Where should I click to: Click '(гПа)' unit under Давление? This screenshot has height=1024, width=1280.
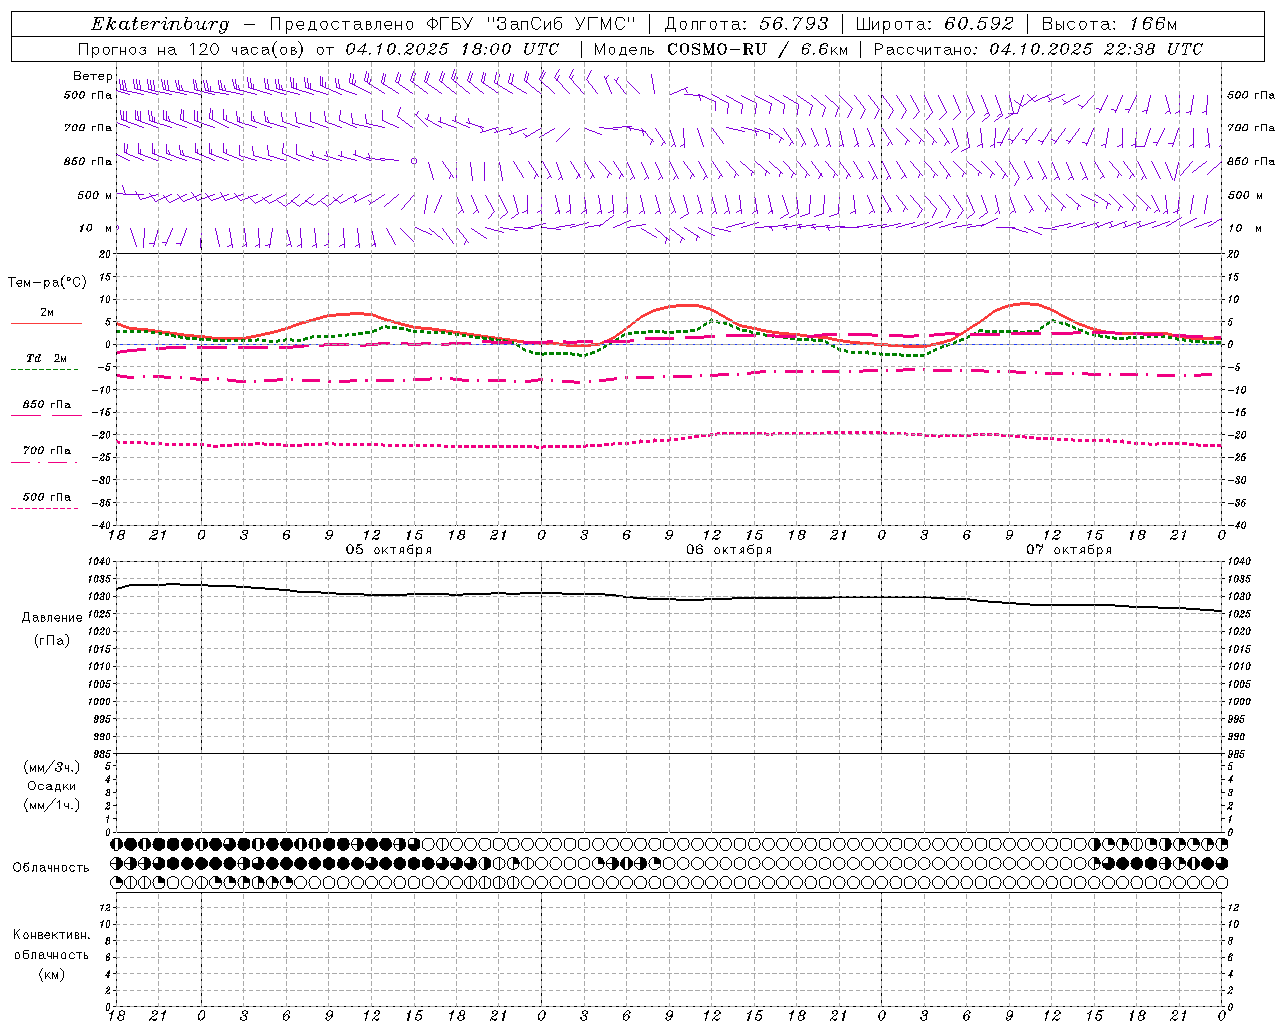click(x=52, y=640)
